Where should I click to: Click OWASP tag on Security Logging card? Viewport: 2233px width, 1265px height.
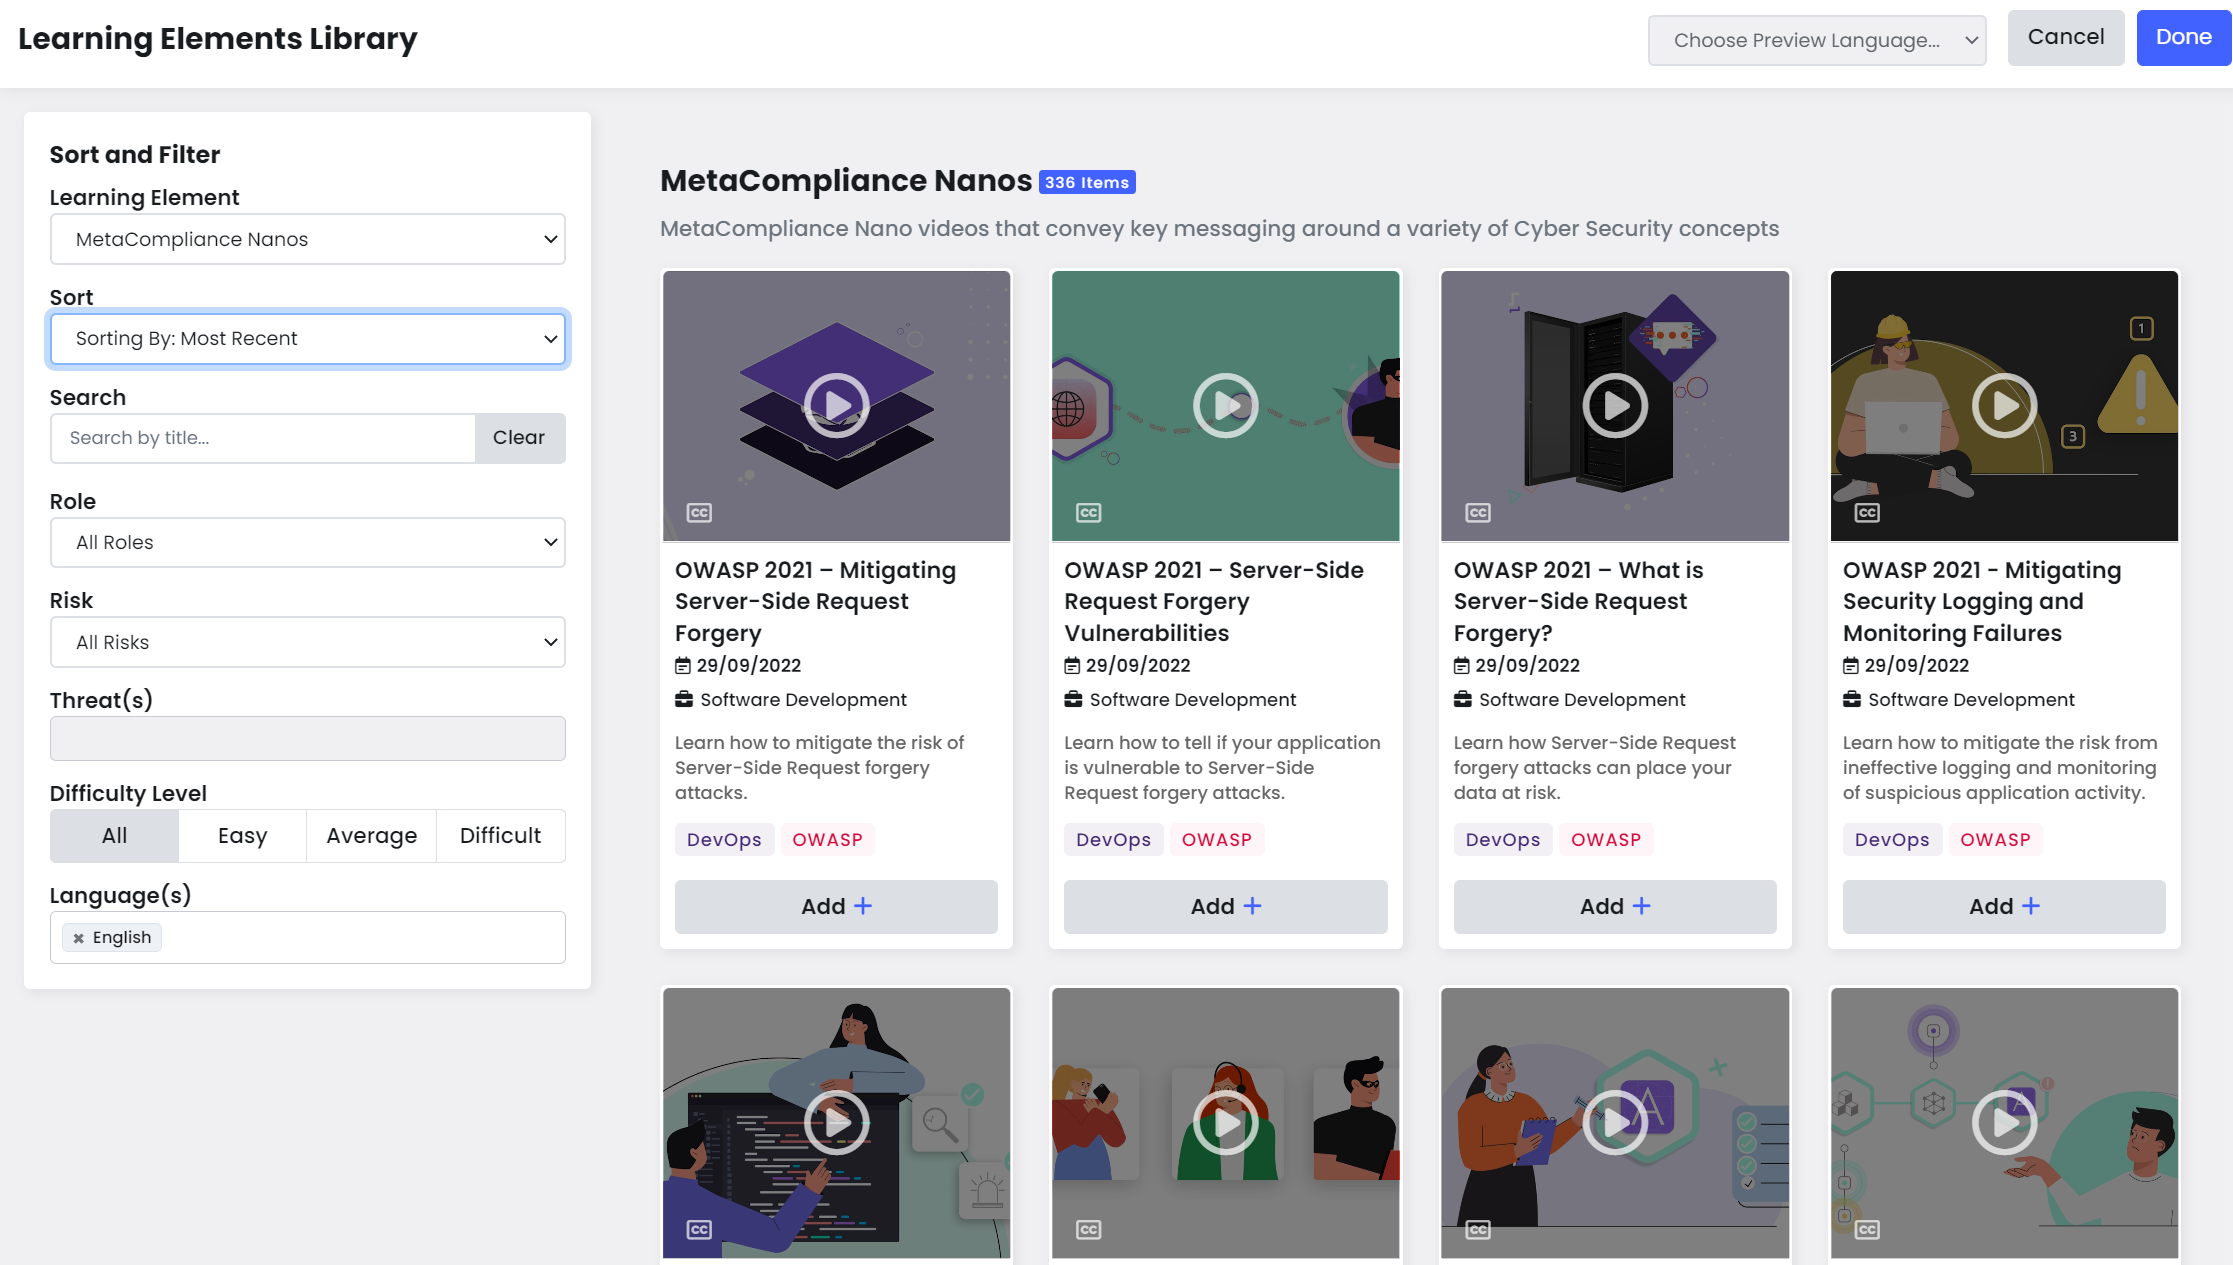[x=1995, y=840]
